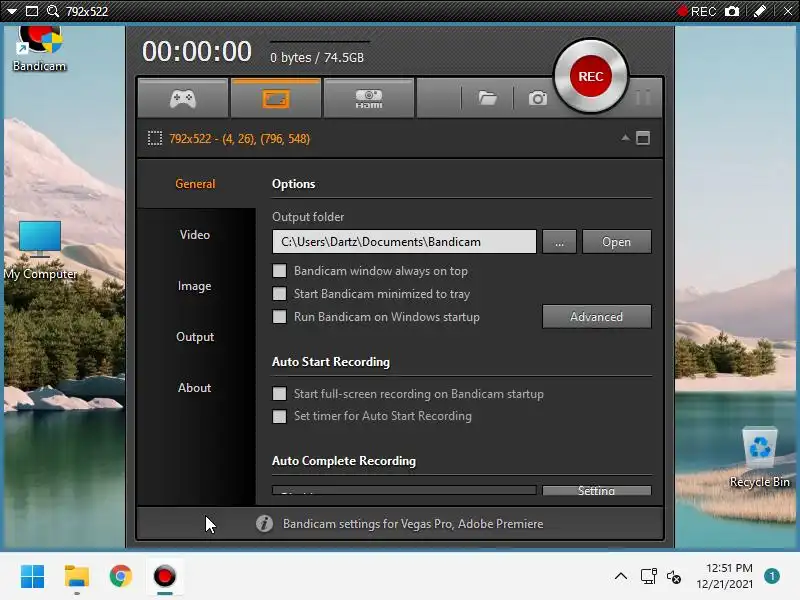Click the Open button for output folder

pos(616,242)
